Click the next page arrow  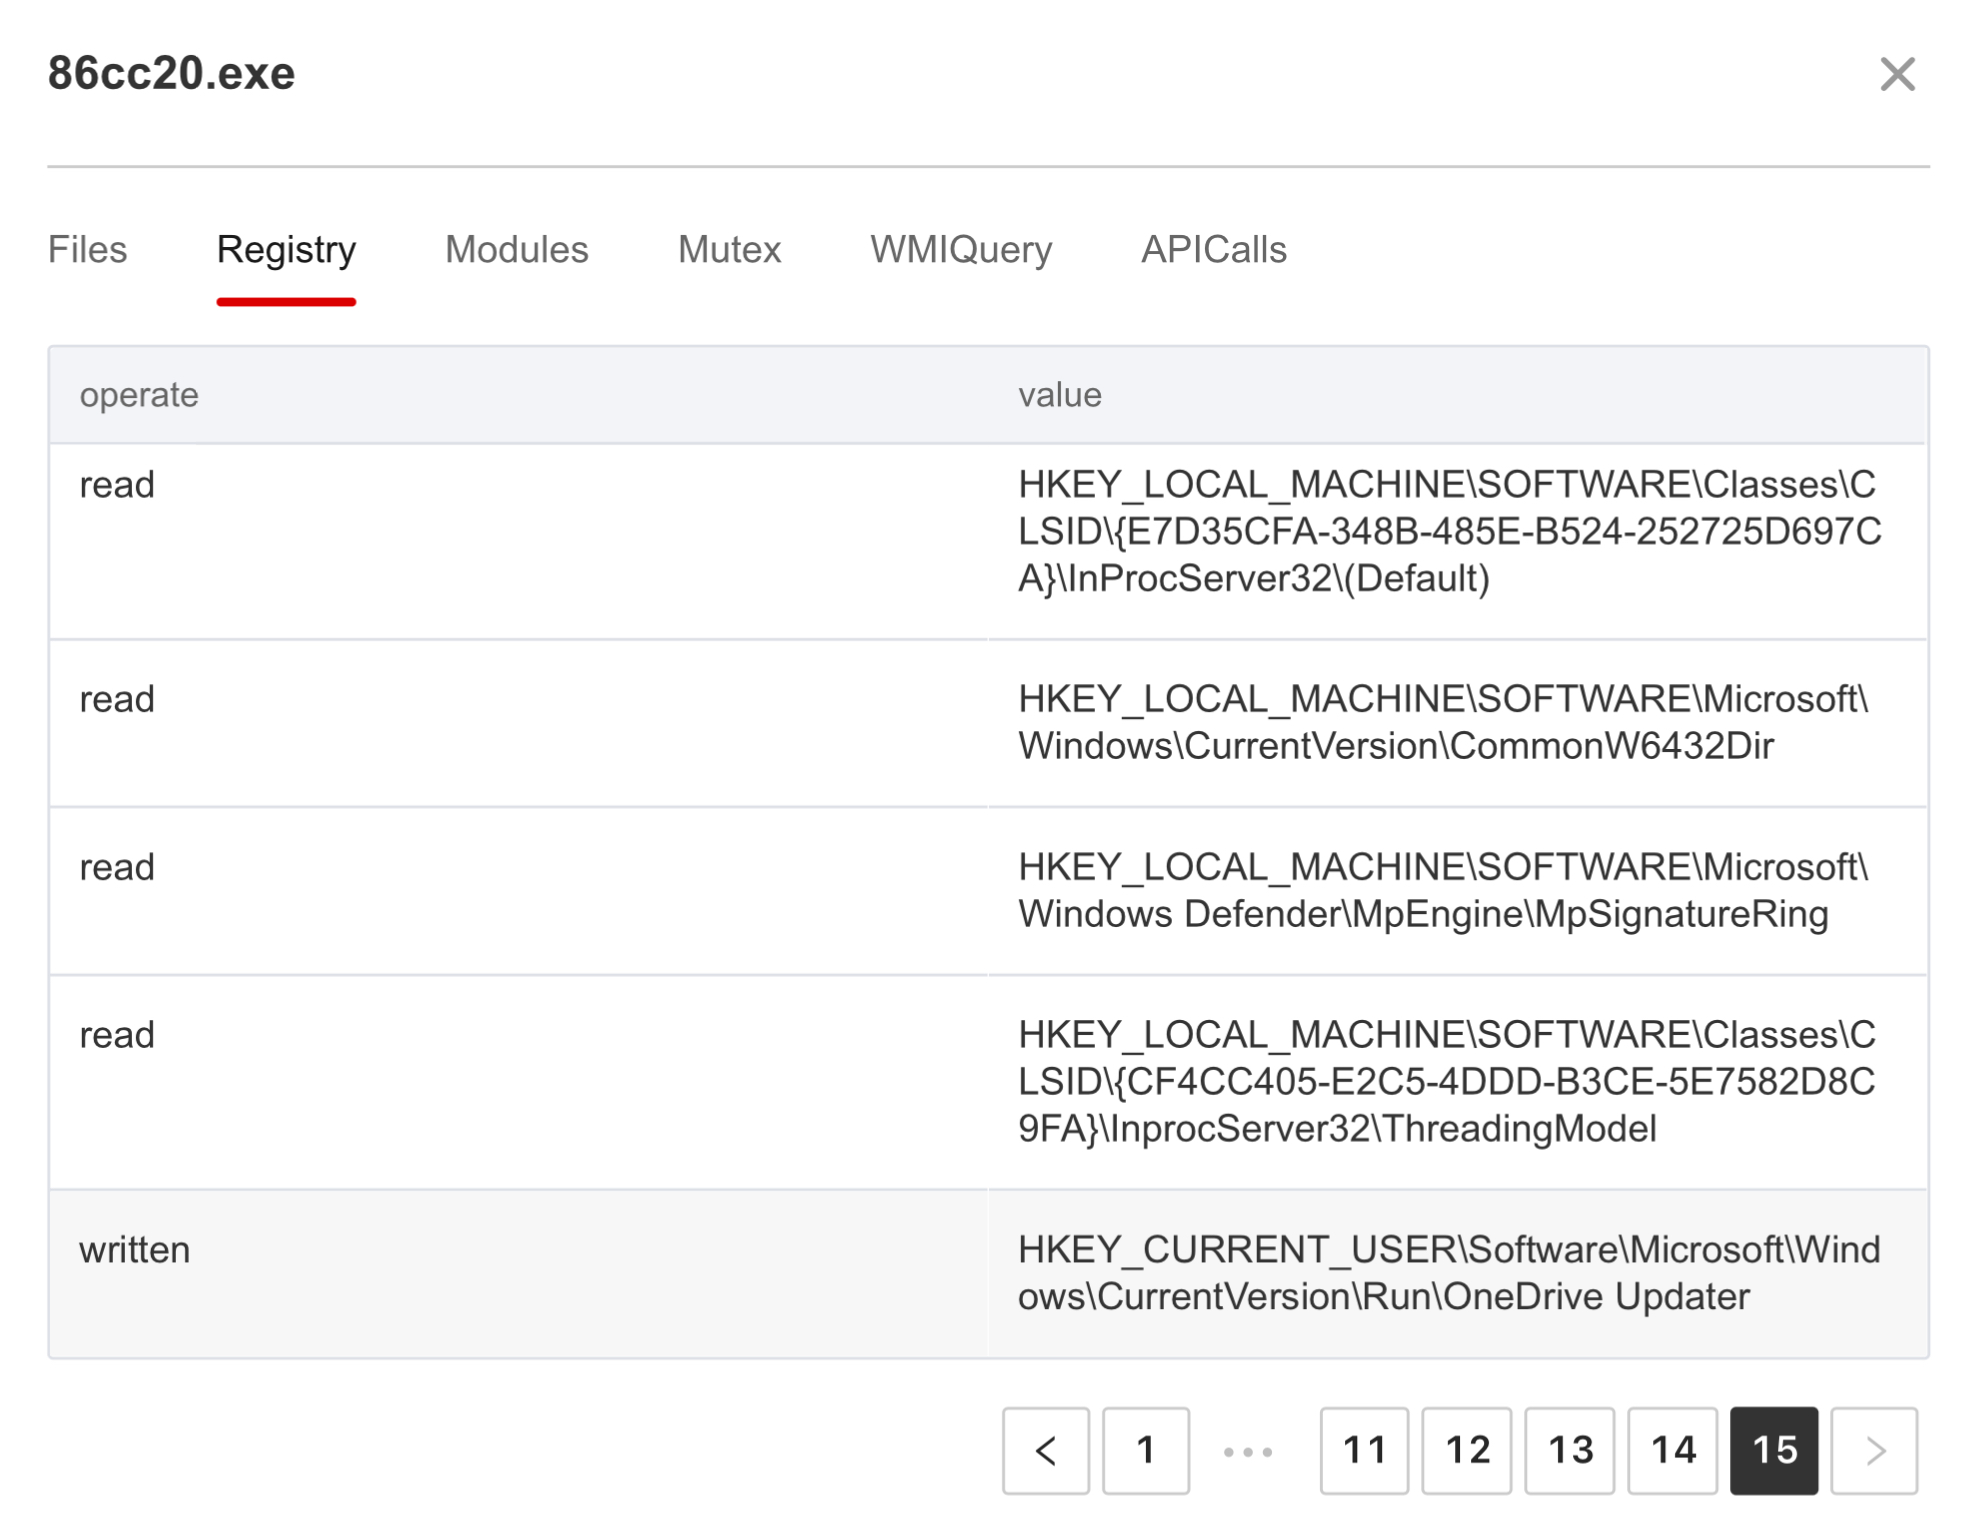click(1873, 1450)
